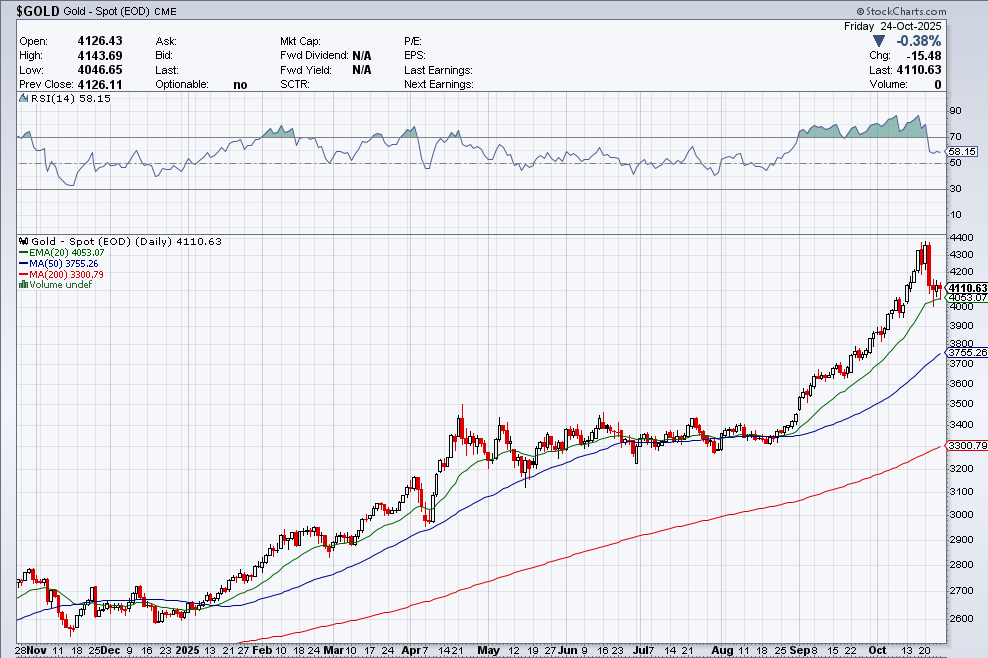Click the 2600 price axis label

pos(962,618)
